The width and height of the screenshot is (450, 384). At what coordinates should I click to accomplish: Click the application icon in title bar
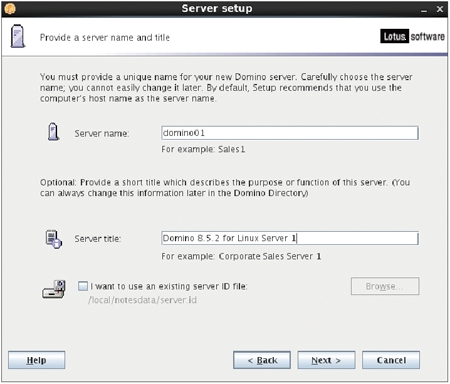point(10,9)
